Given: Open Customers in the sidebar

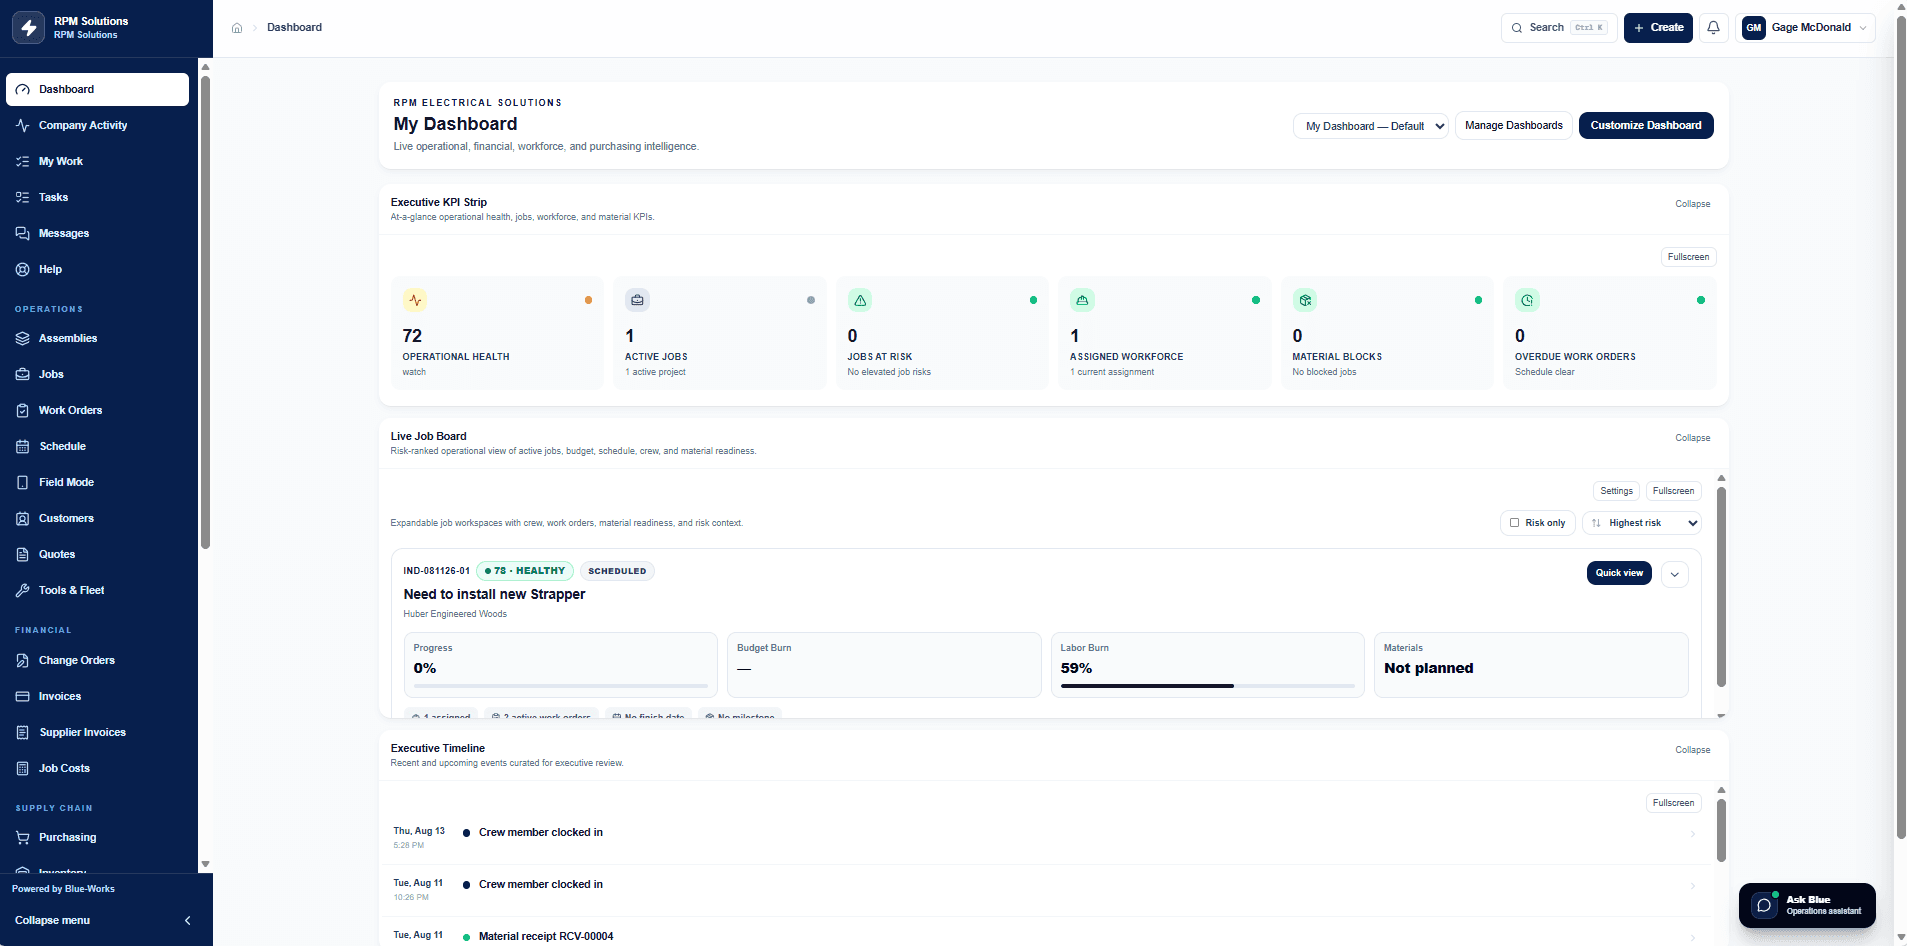Looking at the screenshot, I should (x=97, y=519).
